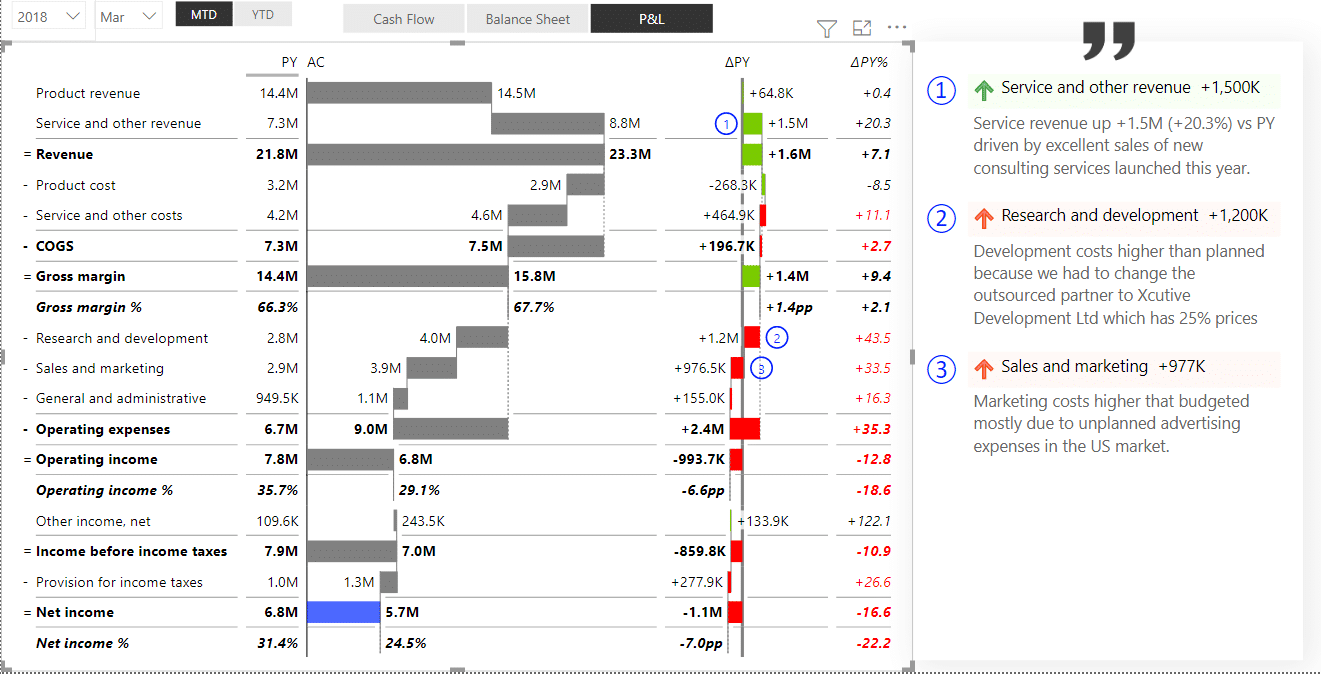1321x676 pixels.
Task: Click the focus mode icon
Action: coord(861,28)
